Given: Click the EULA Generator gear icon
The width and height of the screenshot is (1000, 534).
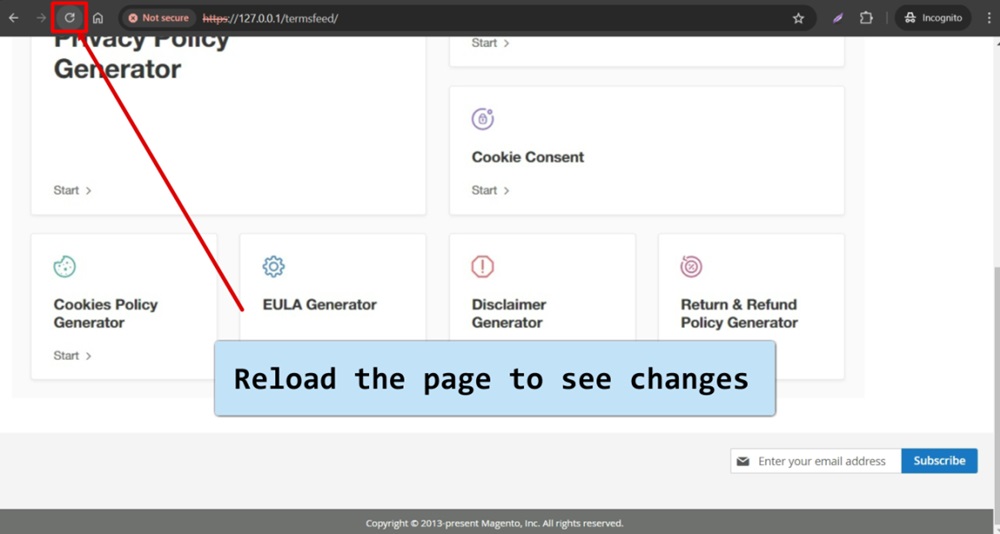Looking at the screenshot, I should tap(274, 266).
